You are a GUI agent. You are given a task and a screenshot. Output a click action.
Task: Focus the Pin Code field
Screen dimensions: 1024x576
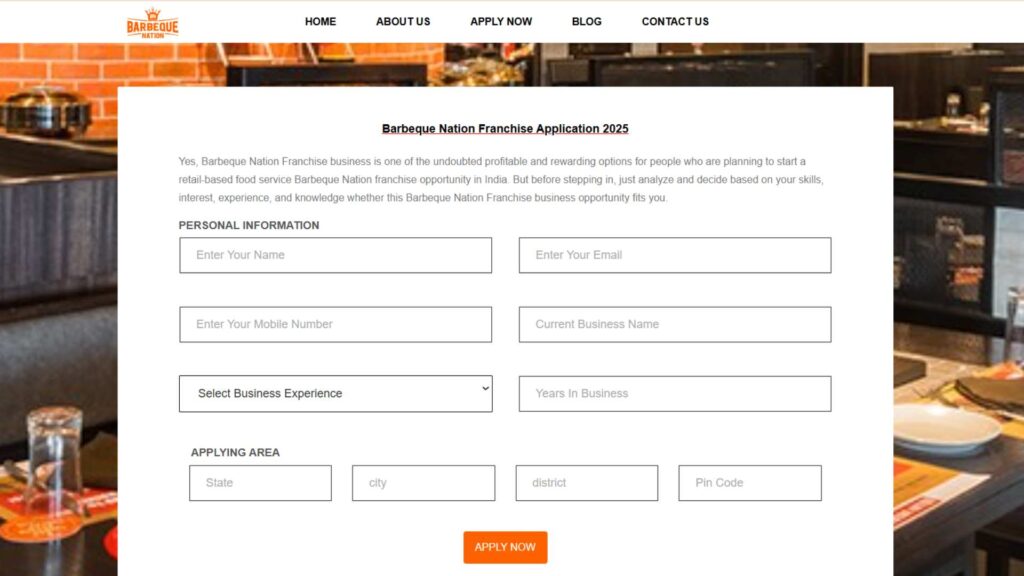point(749,483)
